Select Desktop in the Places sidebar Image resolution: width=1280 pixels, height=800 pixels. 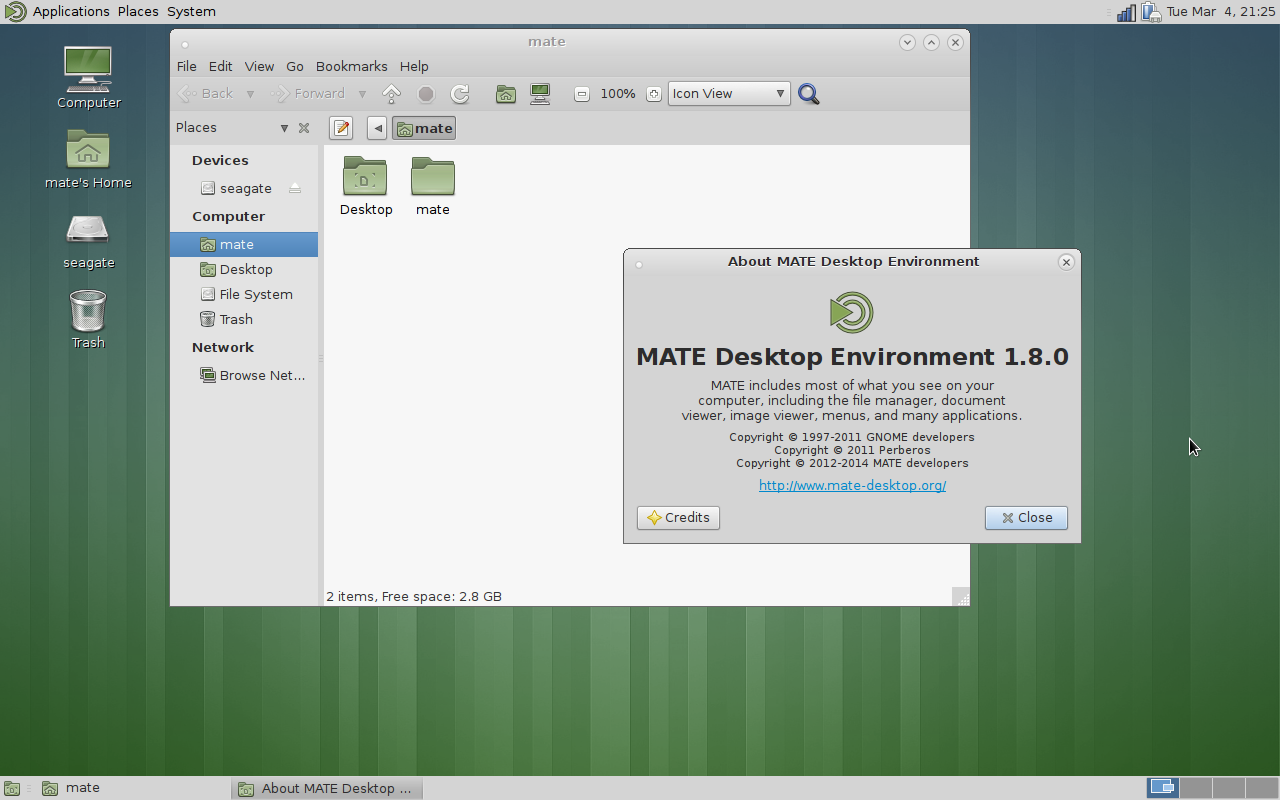(x=244, y=268)
